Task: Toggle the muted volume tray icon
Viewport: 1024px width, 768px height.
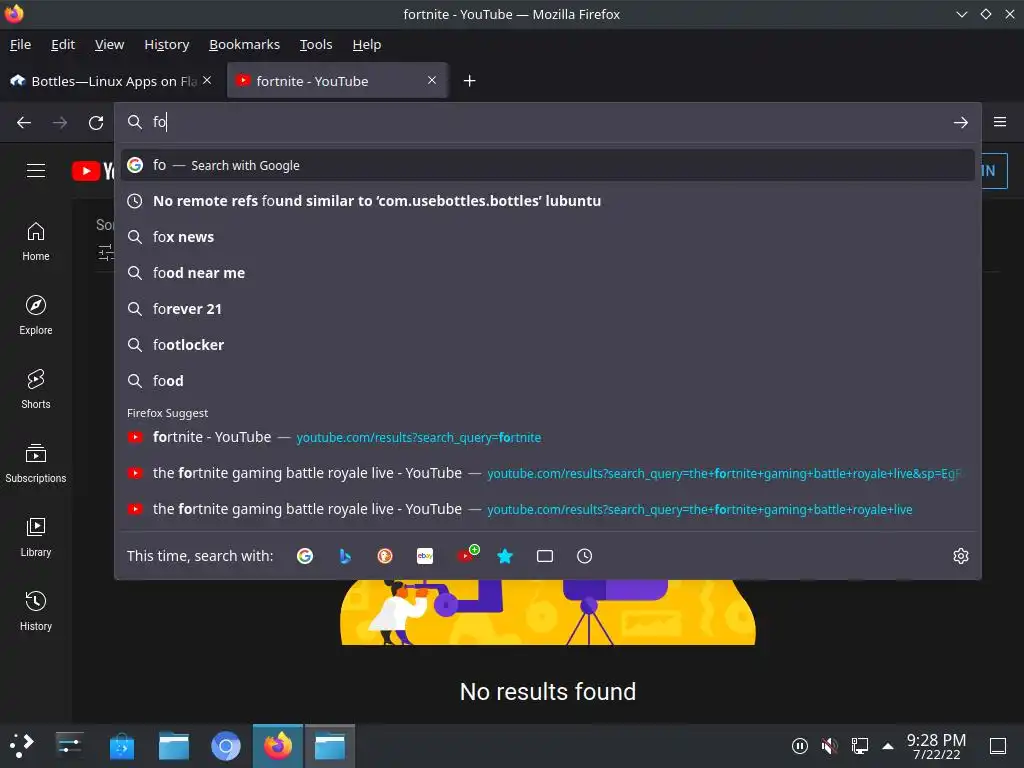Action: (829, 746)
